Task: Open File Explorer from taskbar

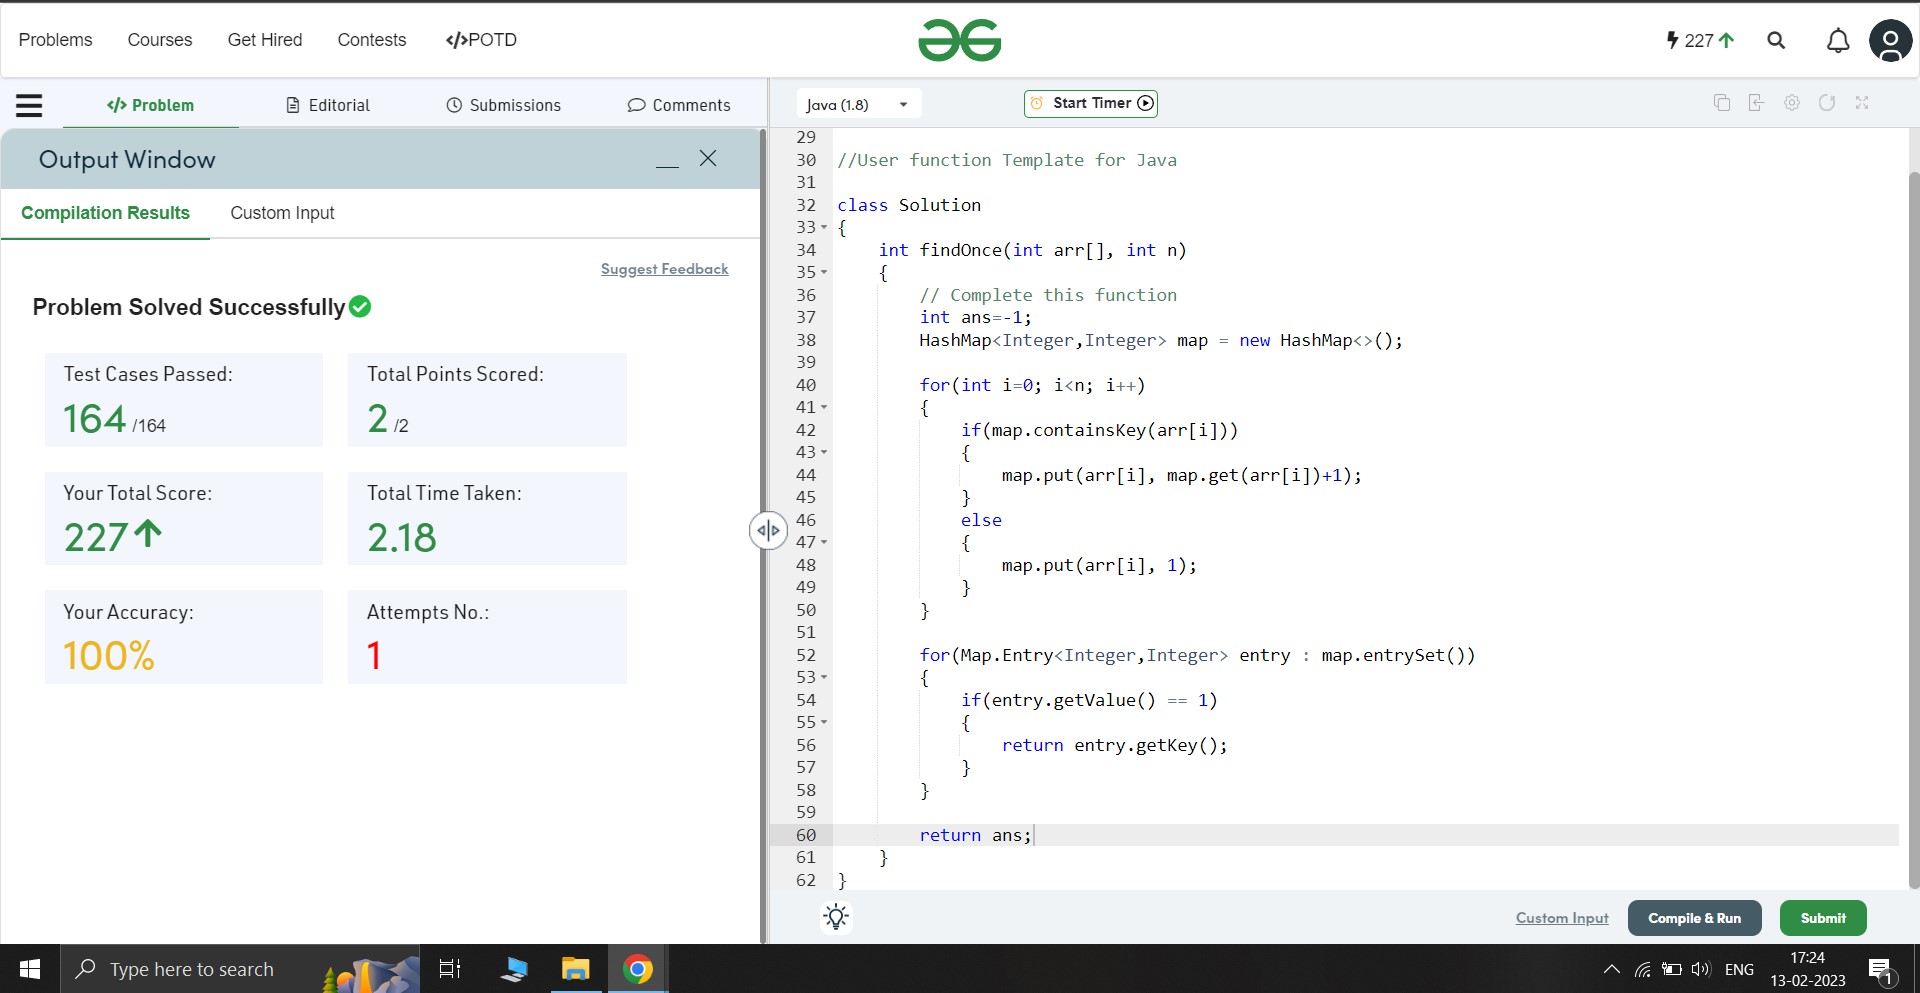Action: tap(576, 969)
